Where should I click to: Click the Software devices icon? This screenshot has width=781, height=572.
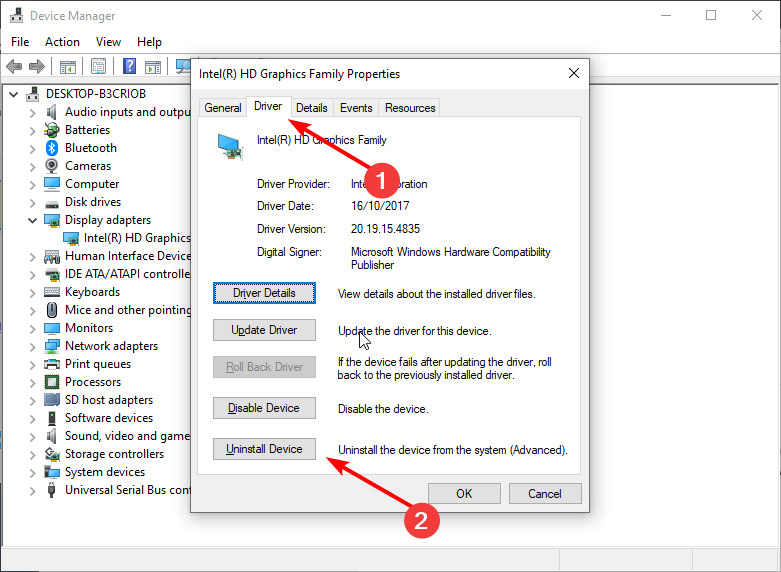(52, 418)
